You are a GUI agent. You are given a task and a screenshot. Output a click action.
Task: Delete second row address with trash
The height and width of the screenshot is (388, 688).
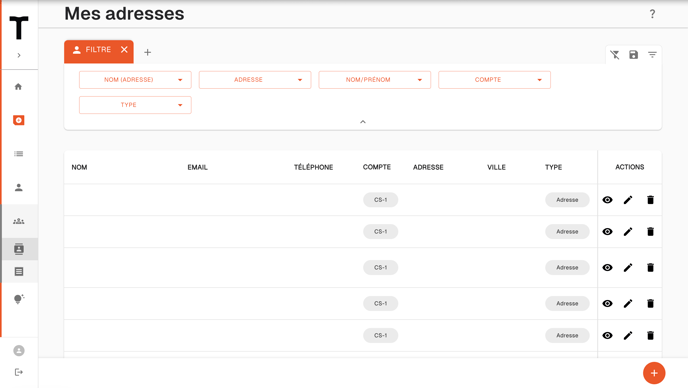click(650, 231)
